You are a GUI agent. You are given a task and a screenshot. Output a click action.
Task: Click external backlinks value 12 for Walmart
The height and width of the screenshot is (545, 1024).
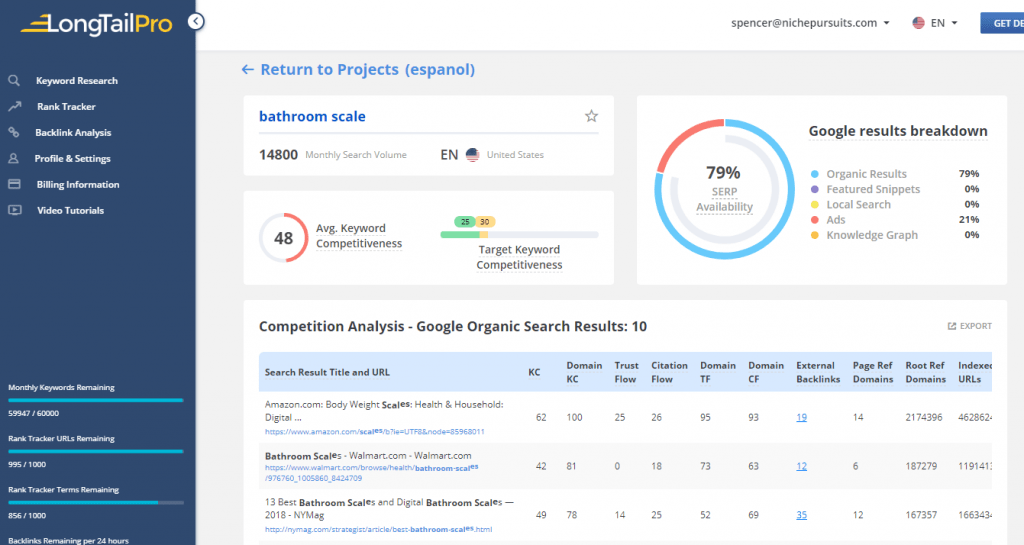click(x=801, y=466)
